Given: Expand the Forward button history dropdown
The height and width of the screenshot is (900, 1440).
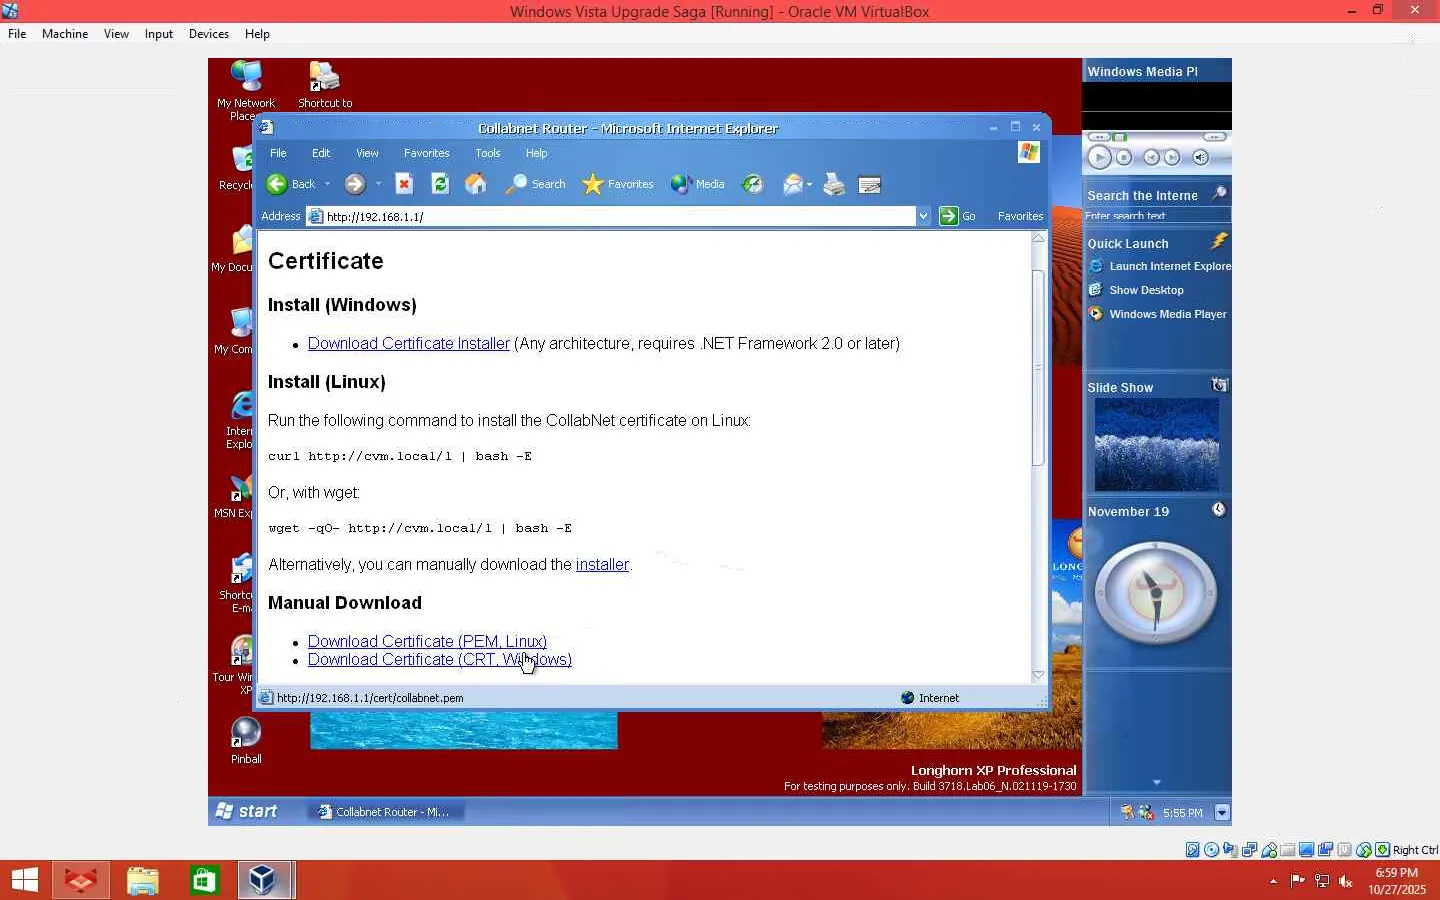Looking at the screenshot, I should (x=378, y=184).
